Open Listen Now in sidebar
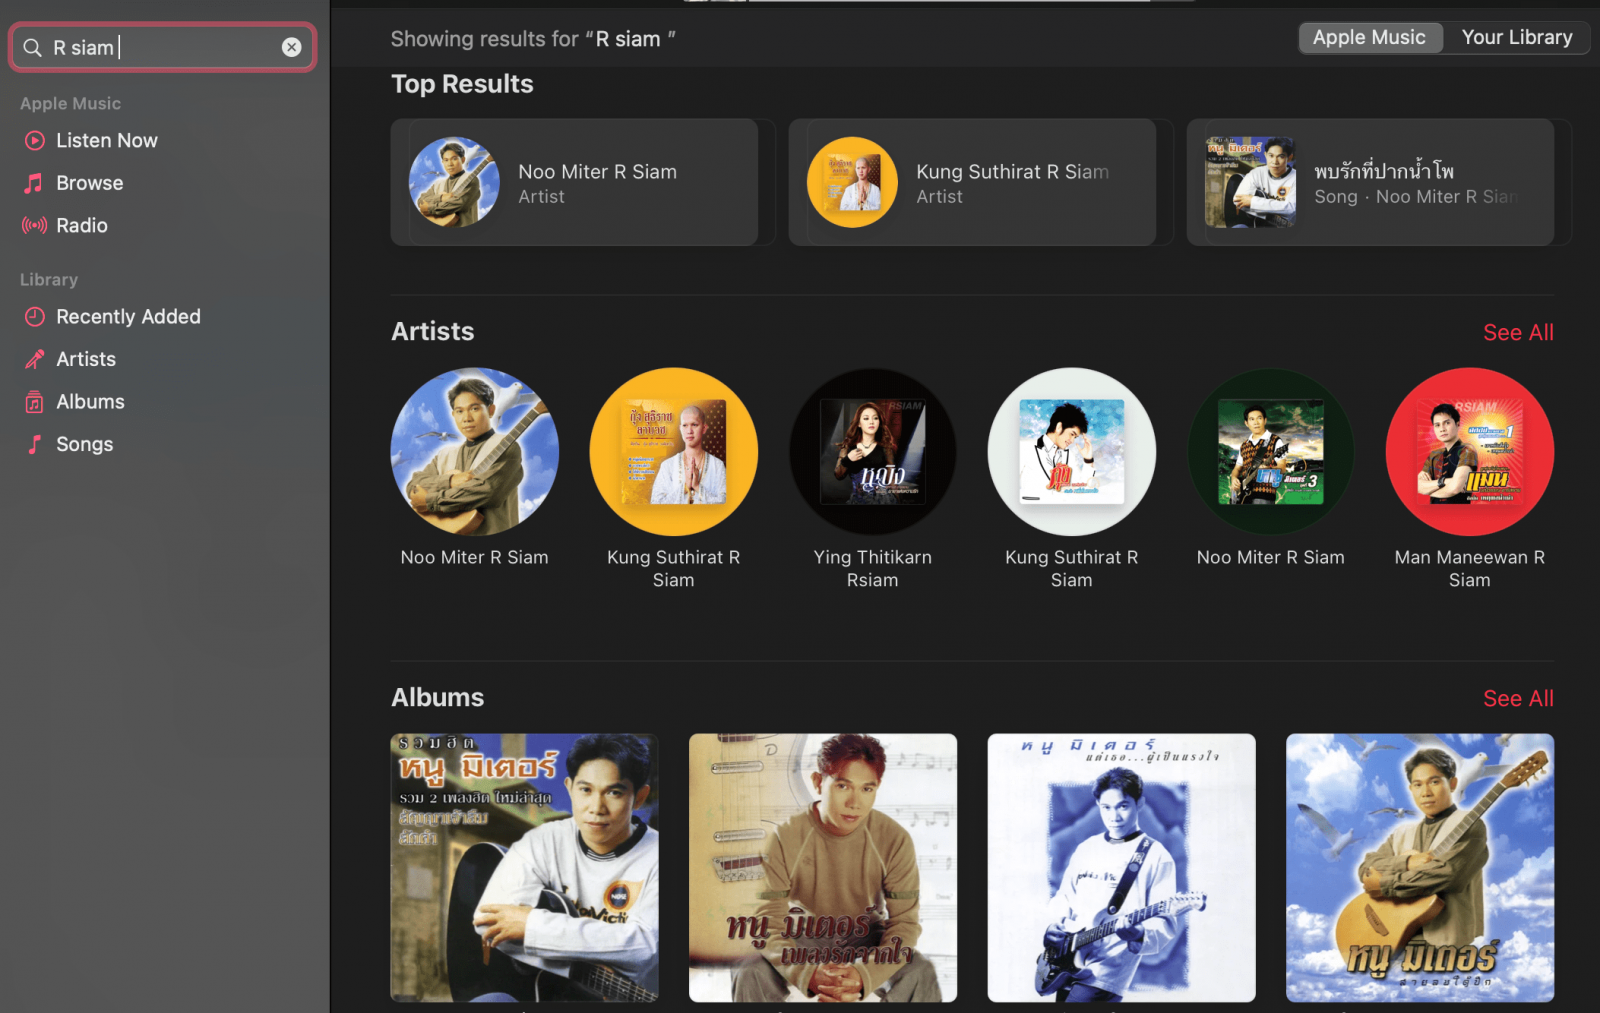Viewport: 1600px width, 1013px height. point(106,141)
